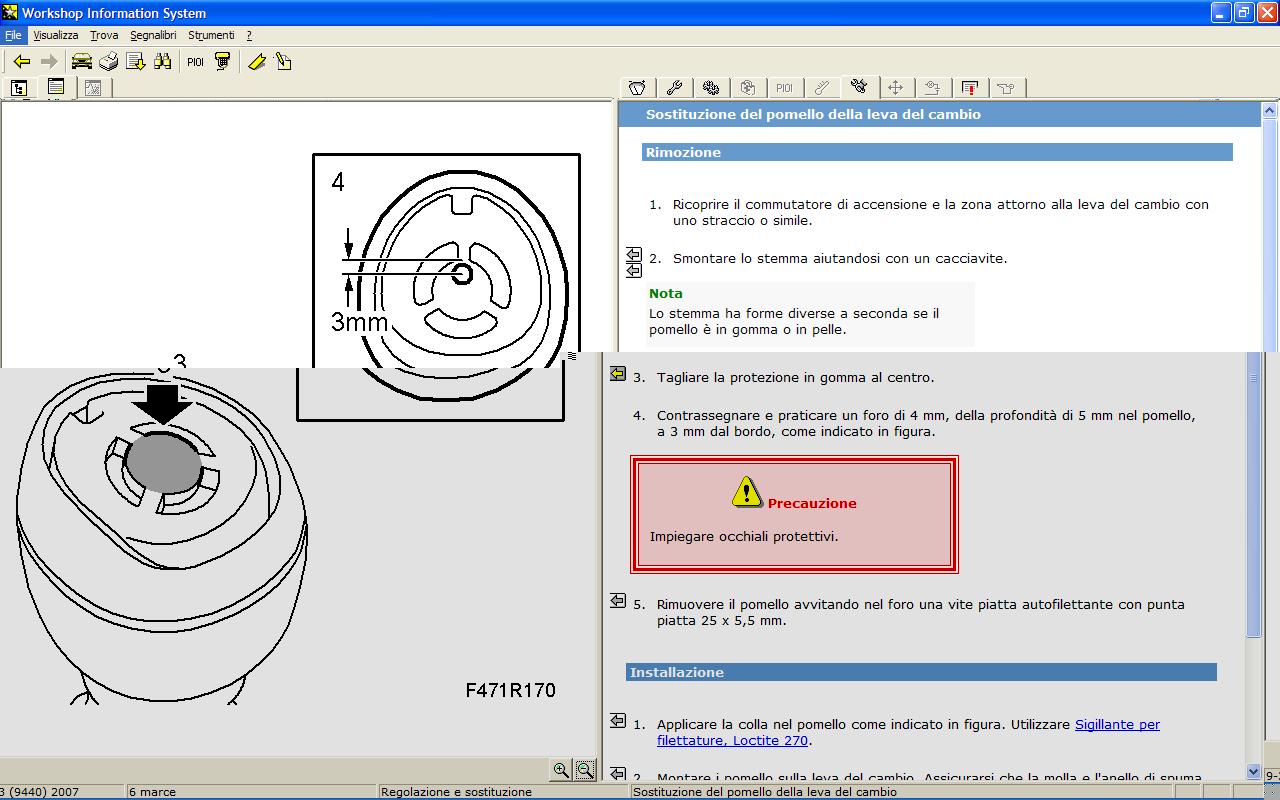
Task: Show figure for Rimozione step 2, lower arrow
Action: [633, 270]
